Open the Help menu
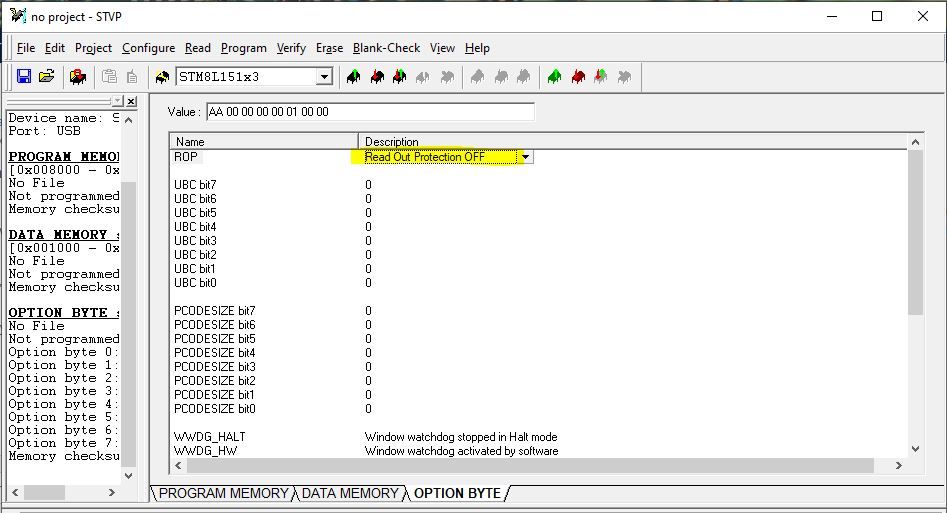 pyautogui.click(x=477, y=48)
